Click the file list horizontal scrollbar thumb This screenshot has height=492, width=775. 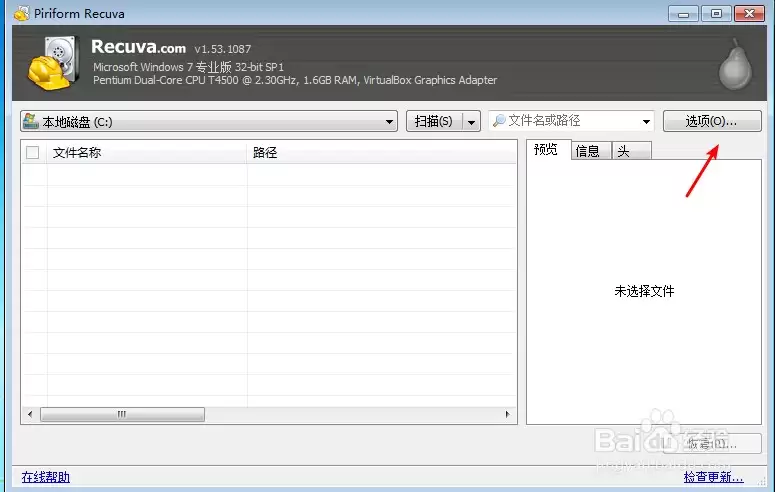point(122,414)
